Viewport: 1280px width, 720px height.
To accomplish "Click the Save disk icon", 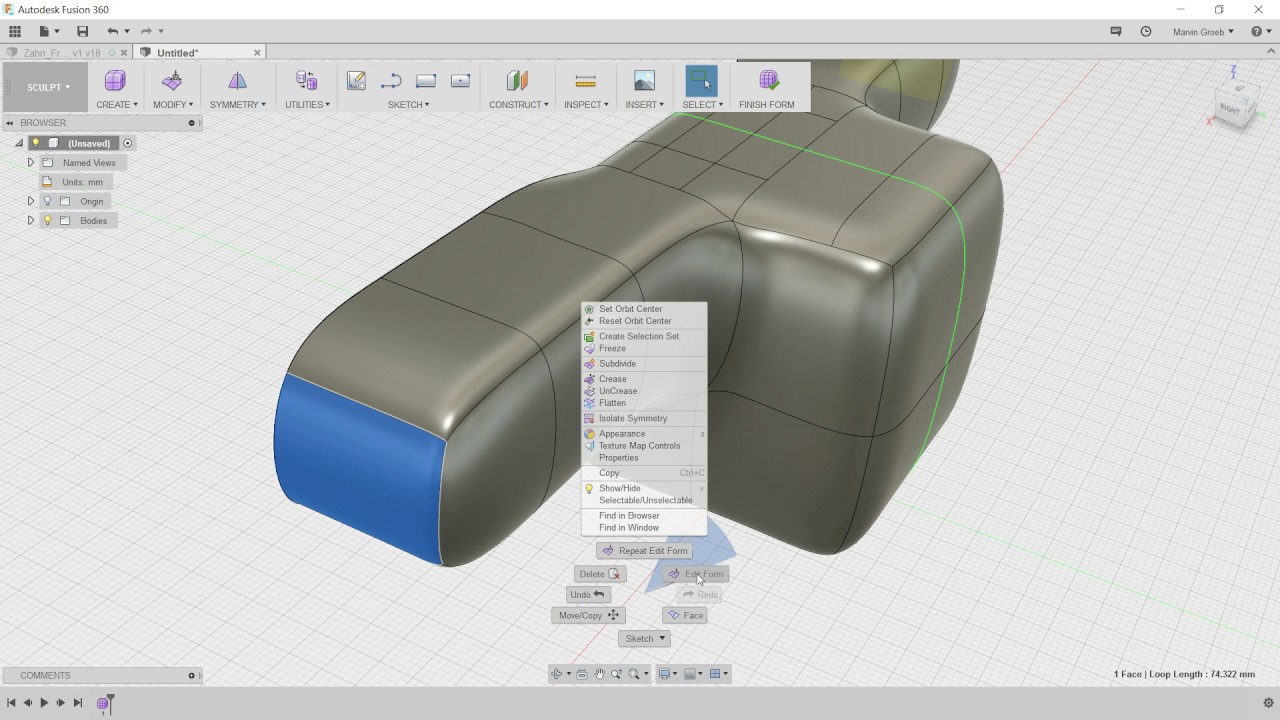I will 82,32.
